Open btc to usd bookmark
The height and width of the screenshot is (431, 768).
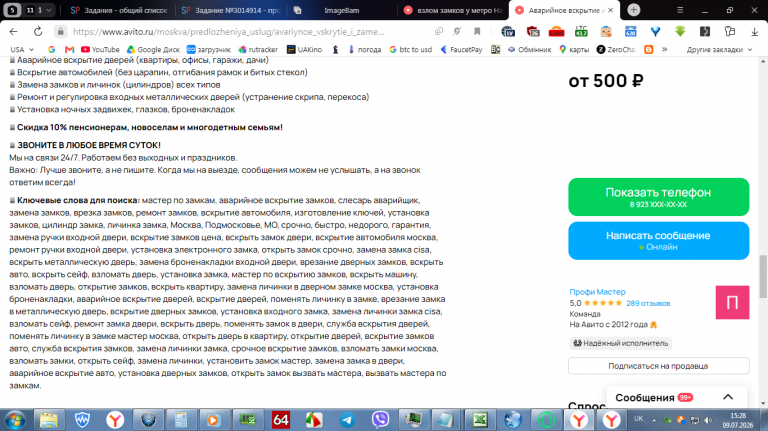[410, 49]
